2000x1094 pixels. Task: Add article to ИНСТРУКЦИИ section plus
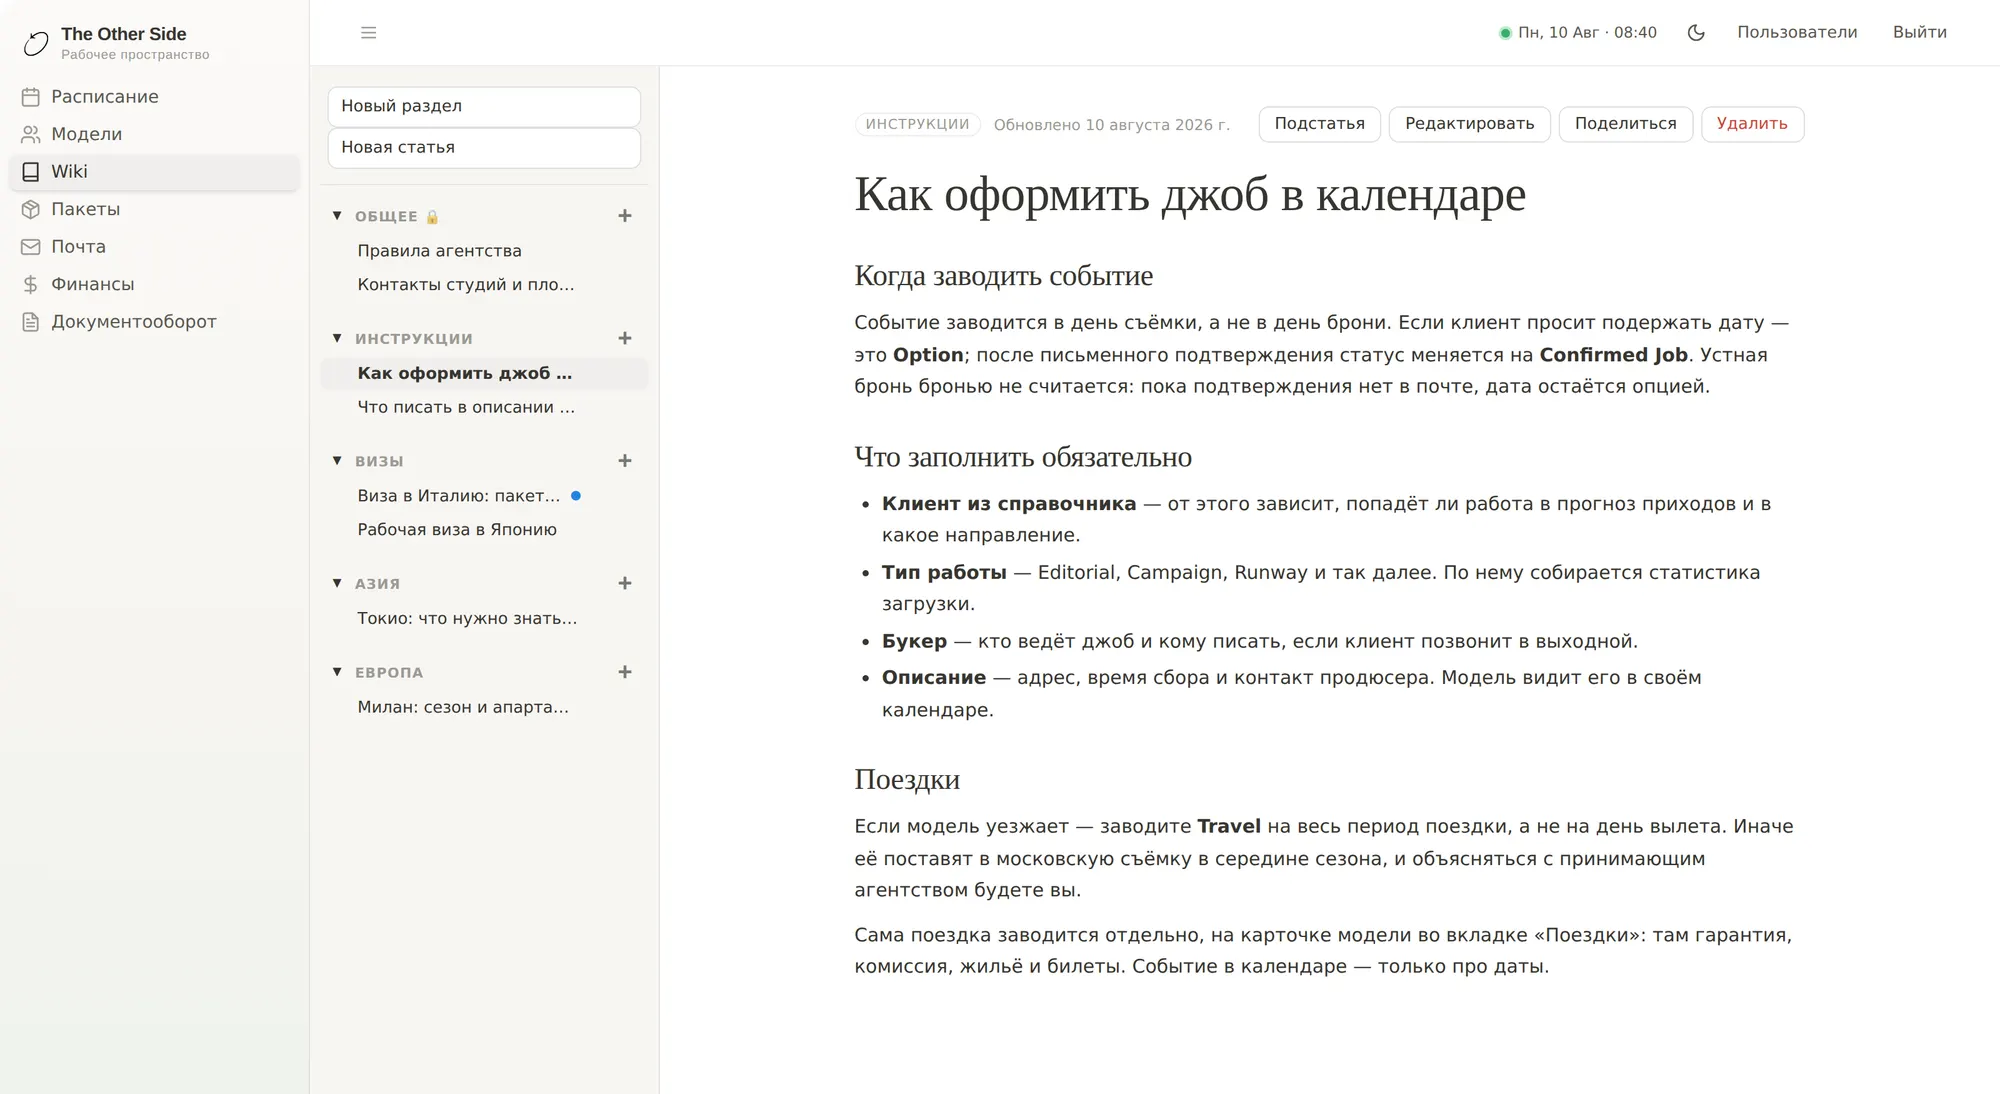tap(625, 339)
